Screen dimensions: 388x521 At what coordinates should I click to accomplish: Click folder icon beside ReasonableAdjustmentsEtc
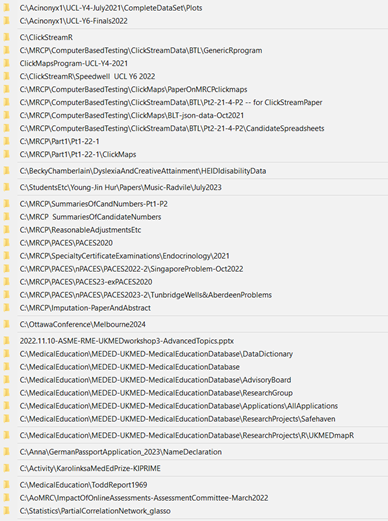click(6, 230)
